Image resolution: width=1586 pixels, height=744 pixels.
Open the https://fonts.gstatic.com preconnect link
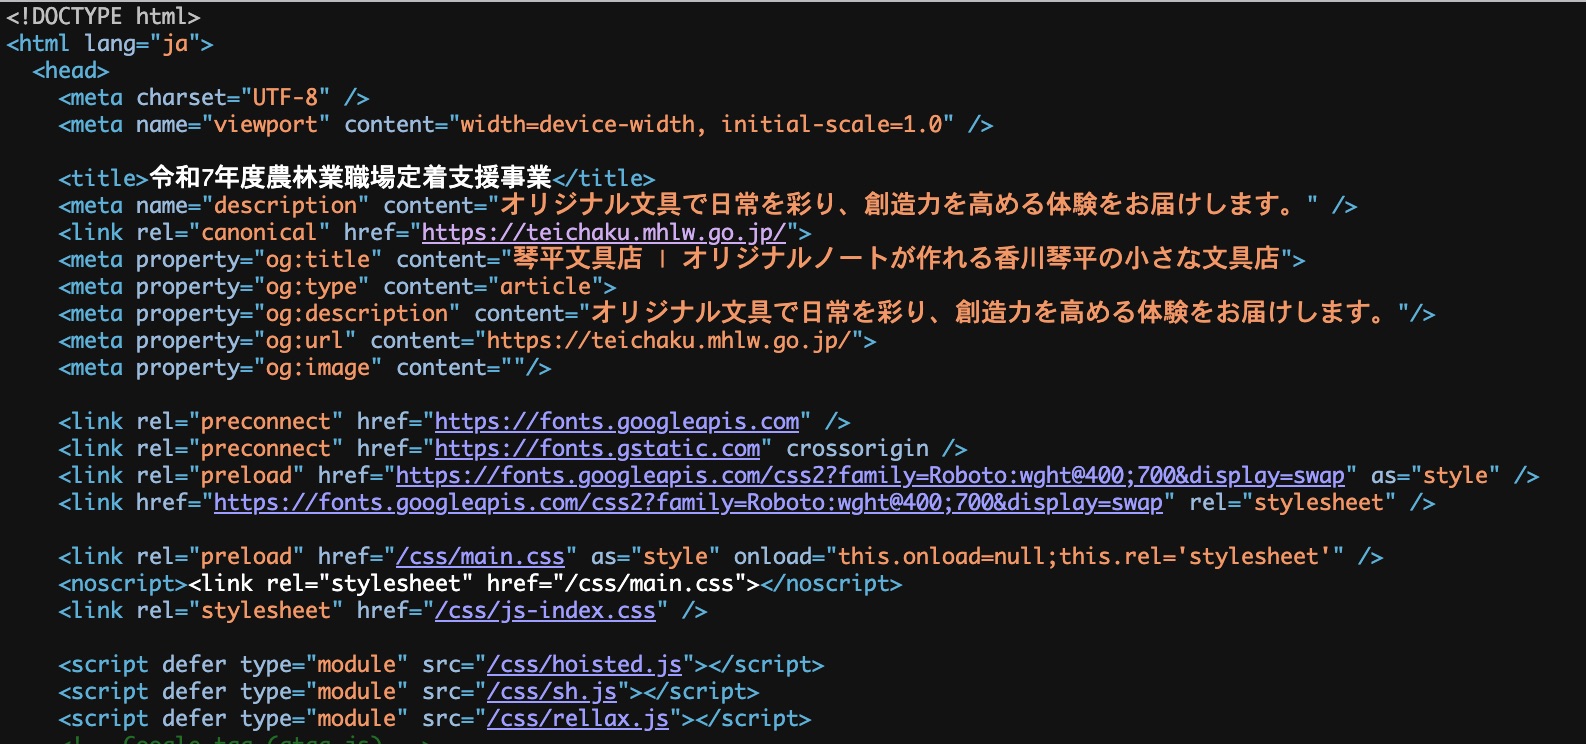(x=598, y=449)
